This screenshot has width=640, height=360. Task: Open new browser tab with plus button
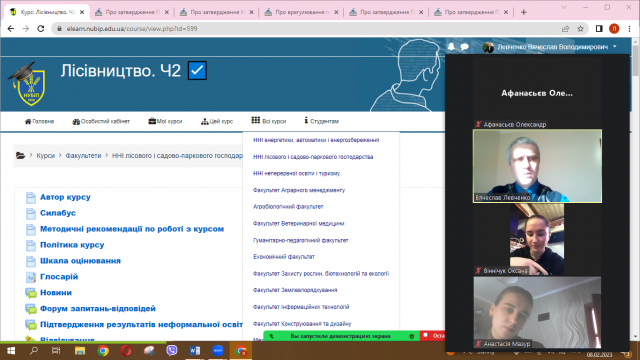click(x=524, y=12)
